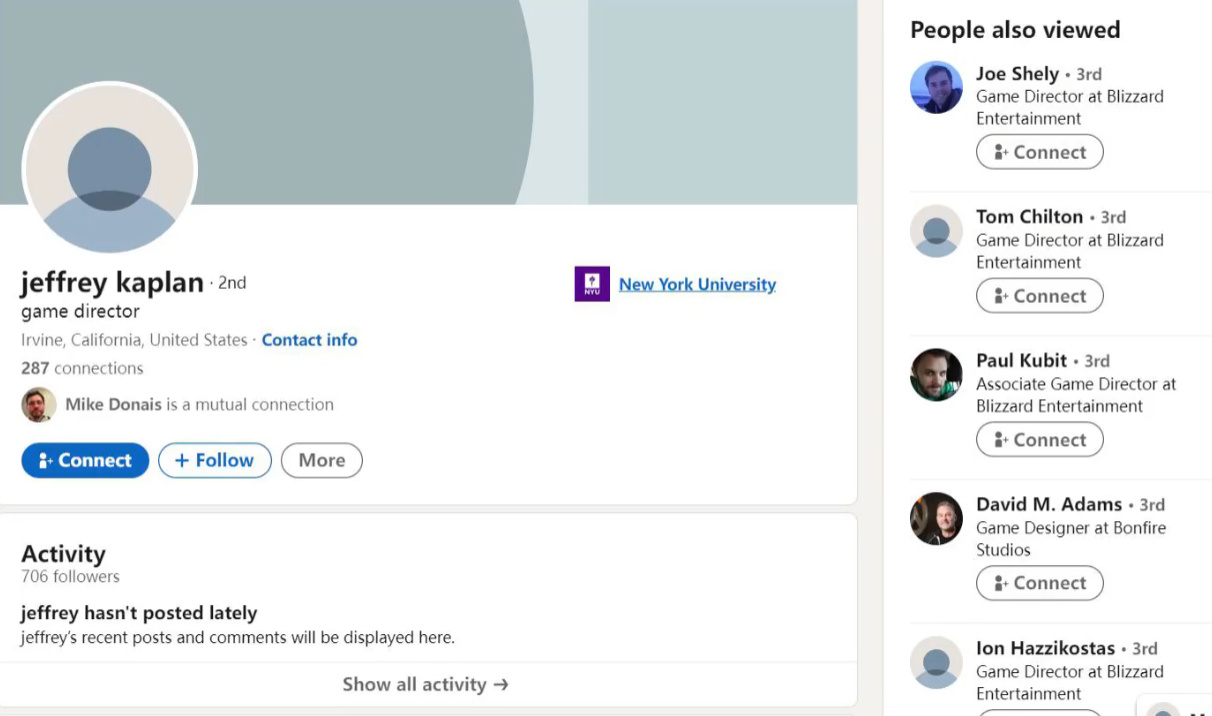The width and height of the screenshot is (1212, 716).
Task: Open Mike Donais mutual connection link
Action: point(200,405)
